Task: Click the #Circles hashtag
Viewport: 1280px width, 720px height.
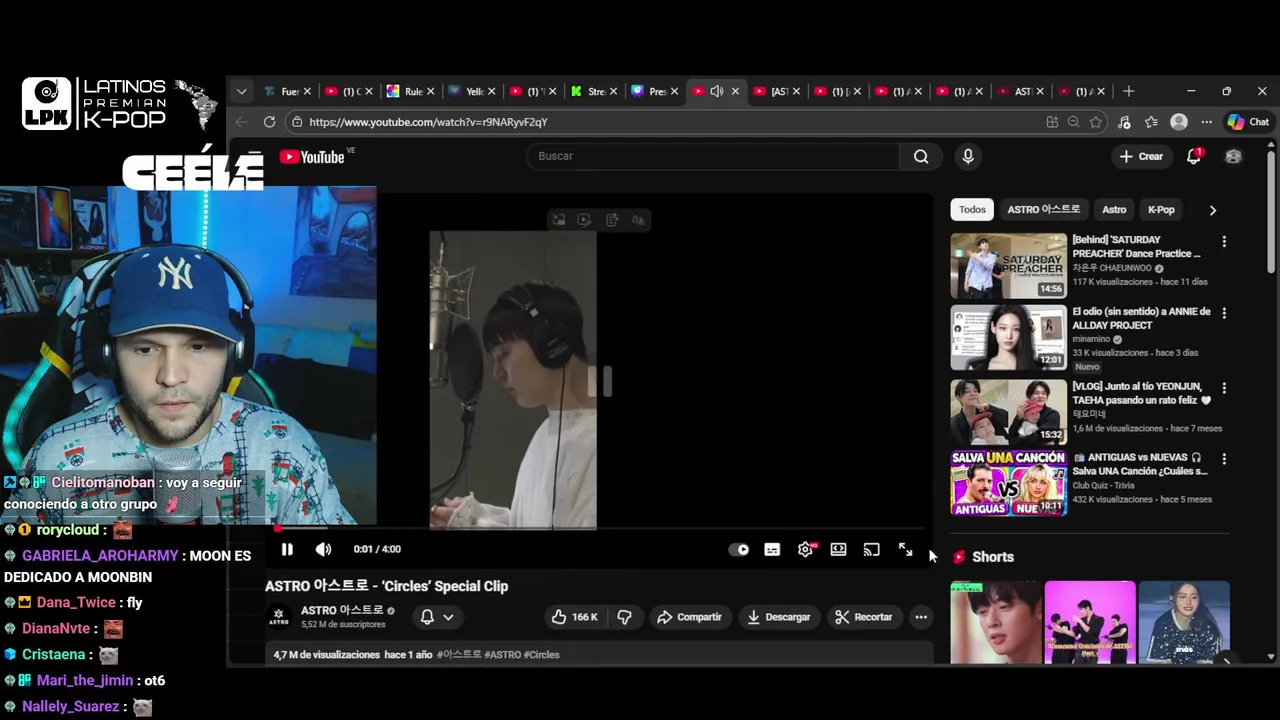Action: (x=541, y=655)
